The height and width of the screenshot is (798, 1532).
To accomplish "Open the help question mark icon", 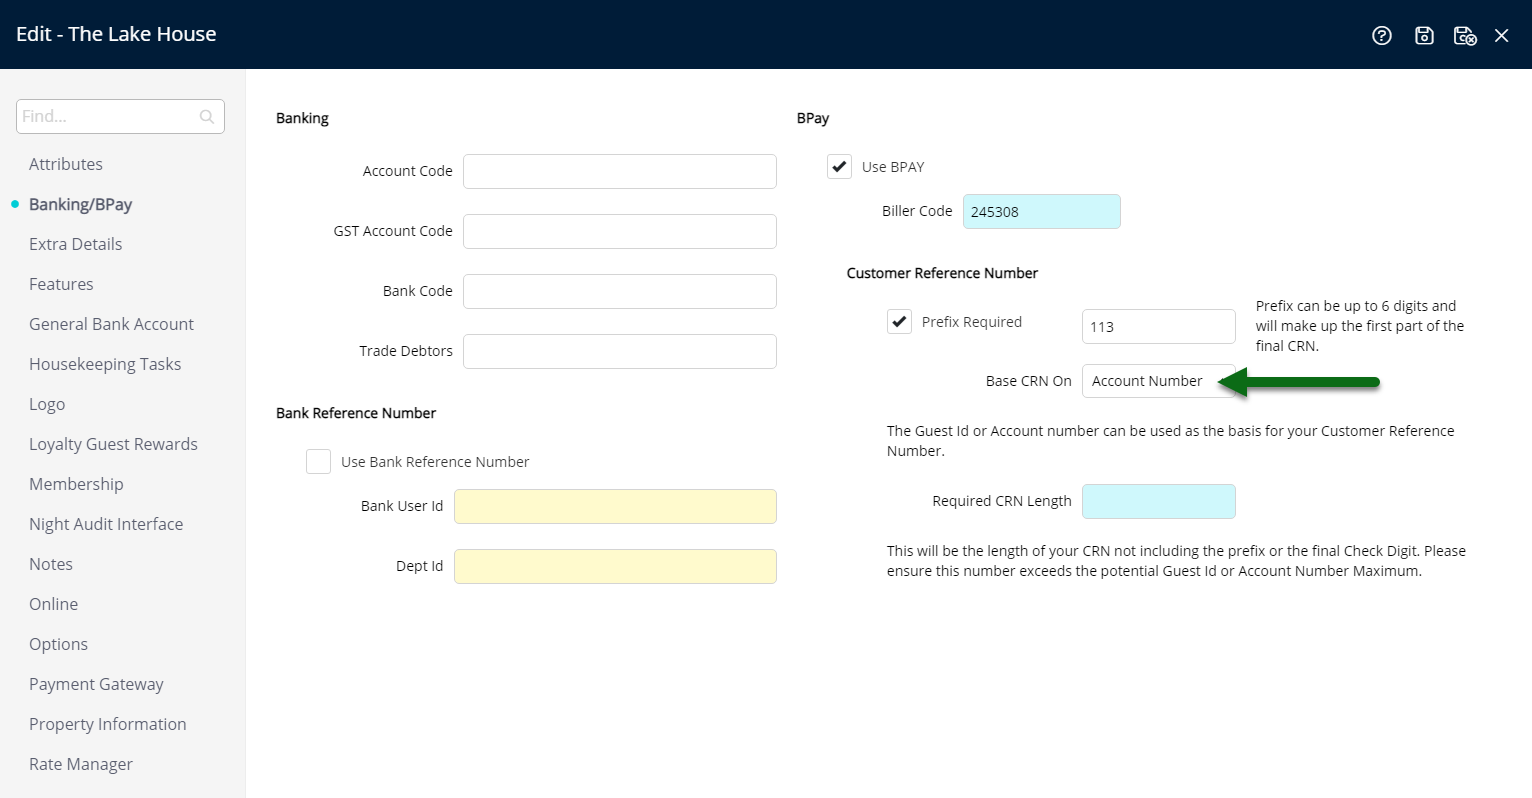I will (1382, 35).
